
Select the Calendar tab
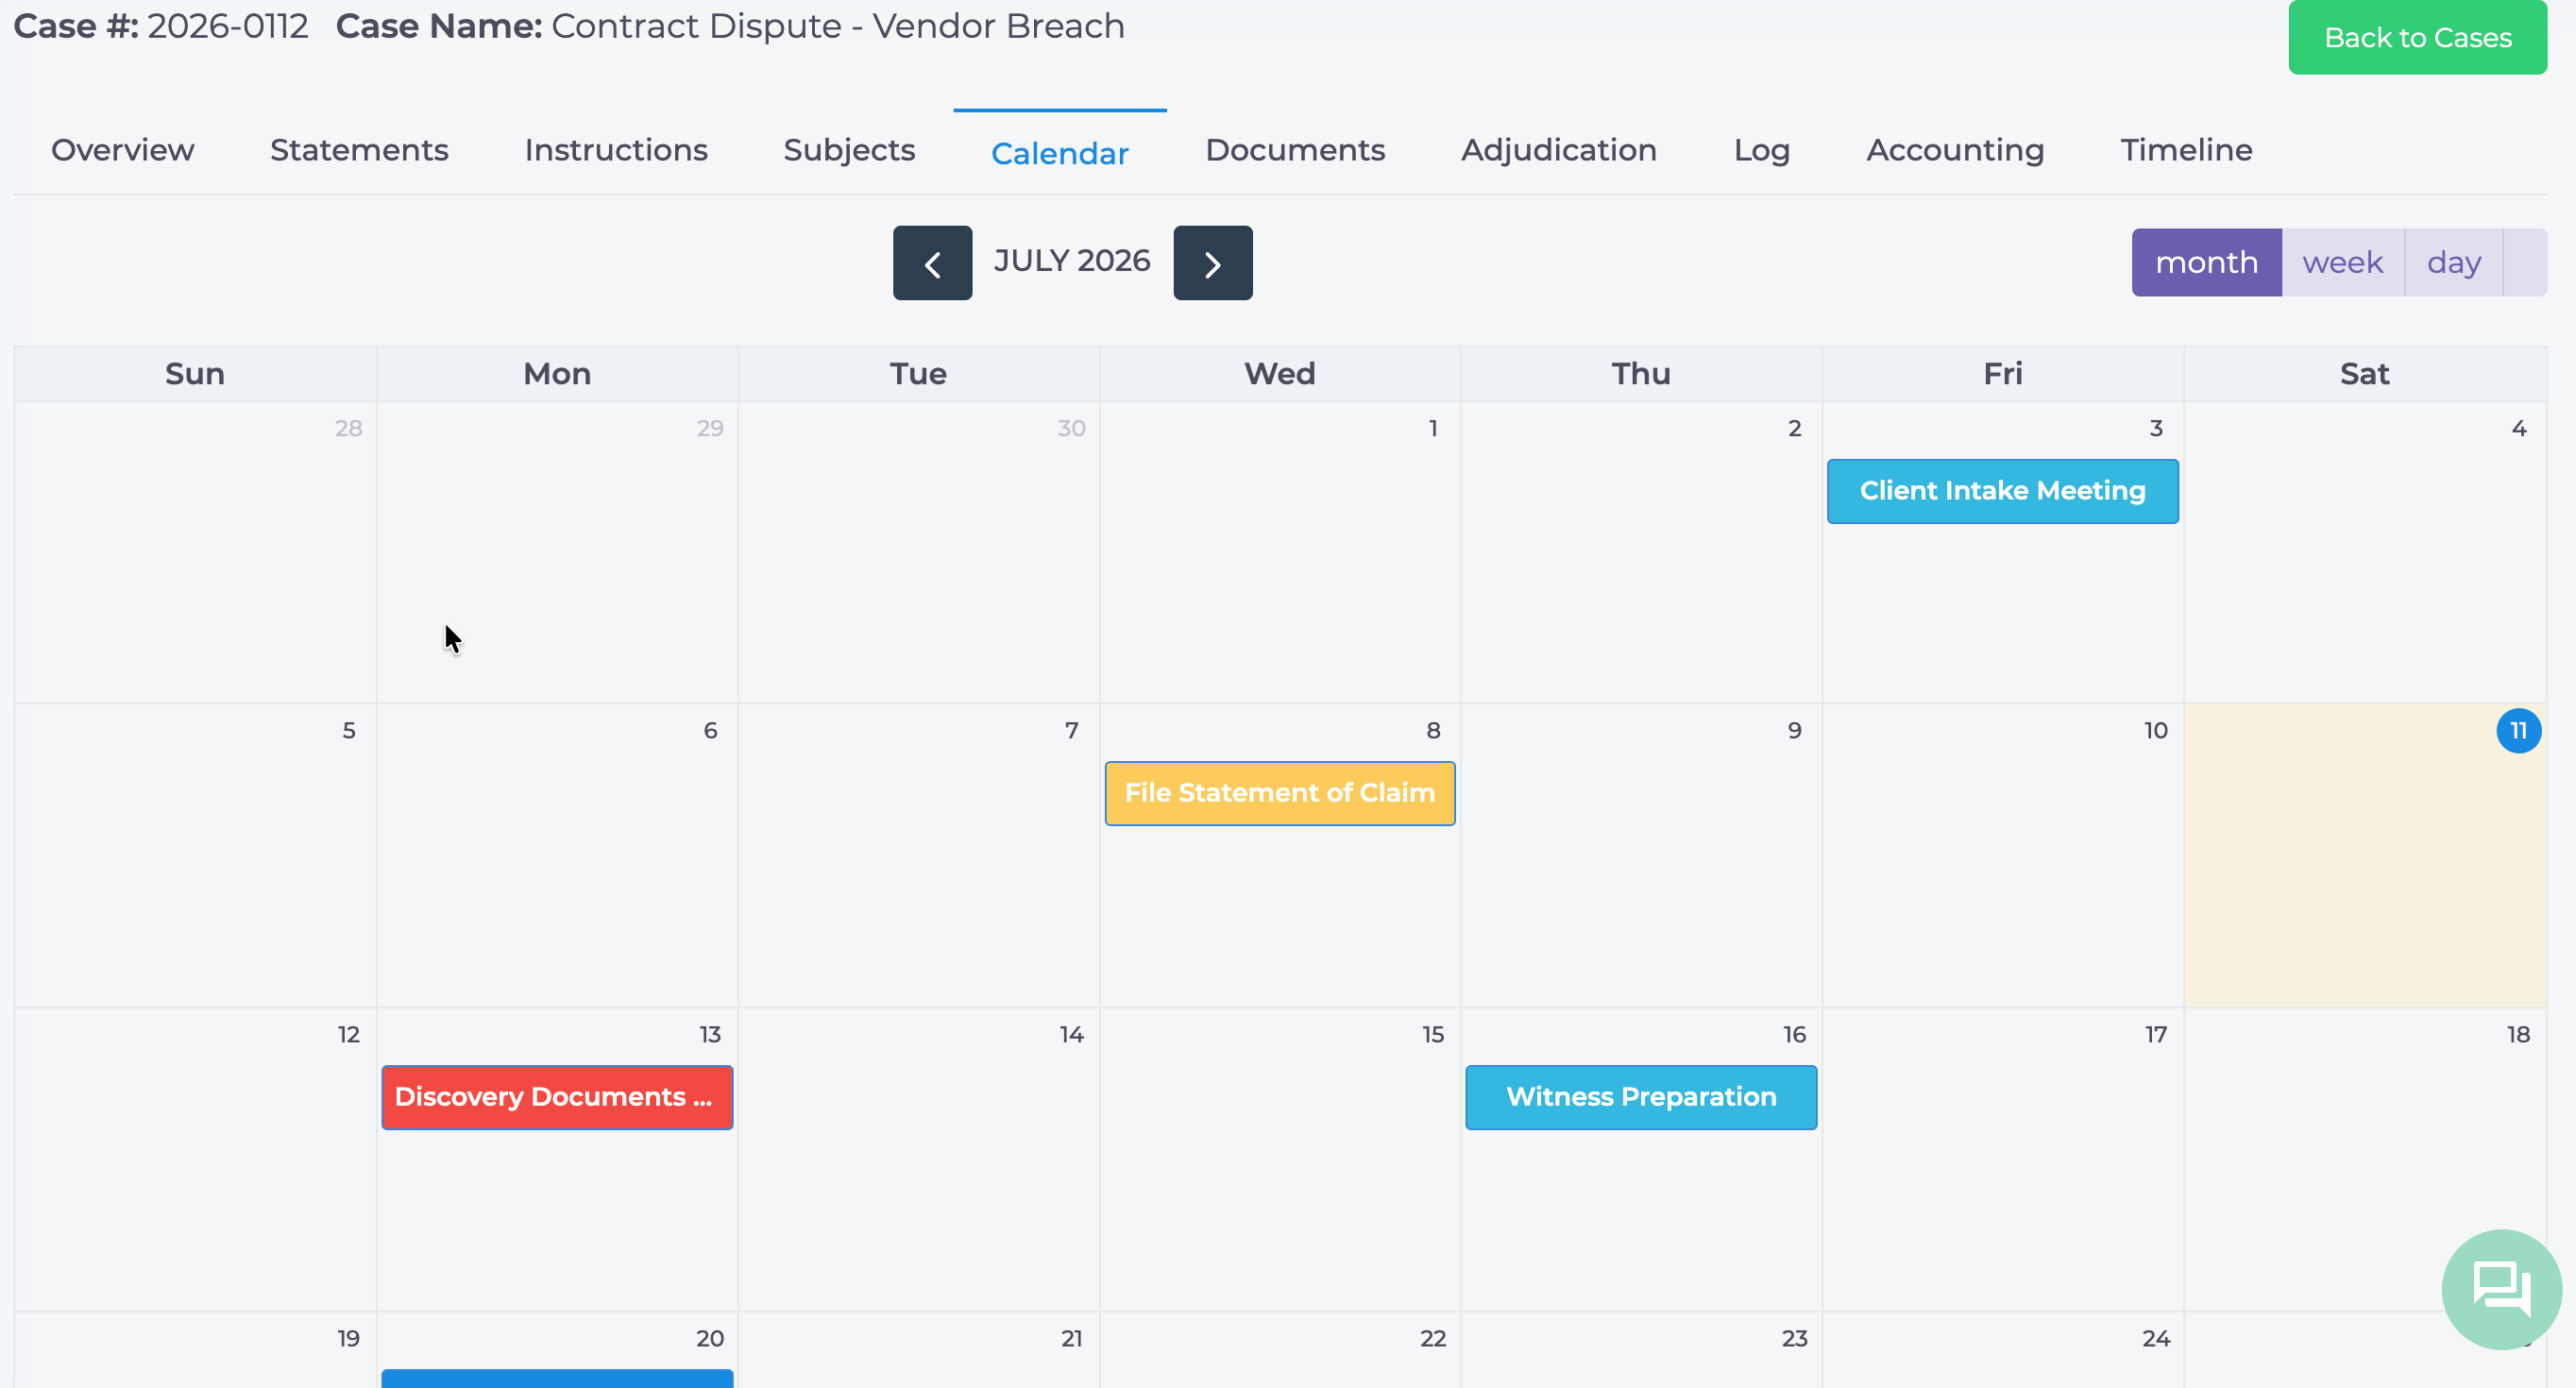(1059, 153)
